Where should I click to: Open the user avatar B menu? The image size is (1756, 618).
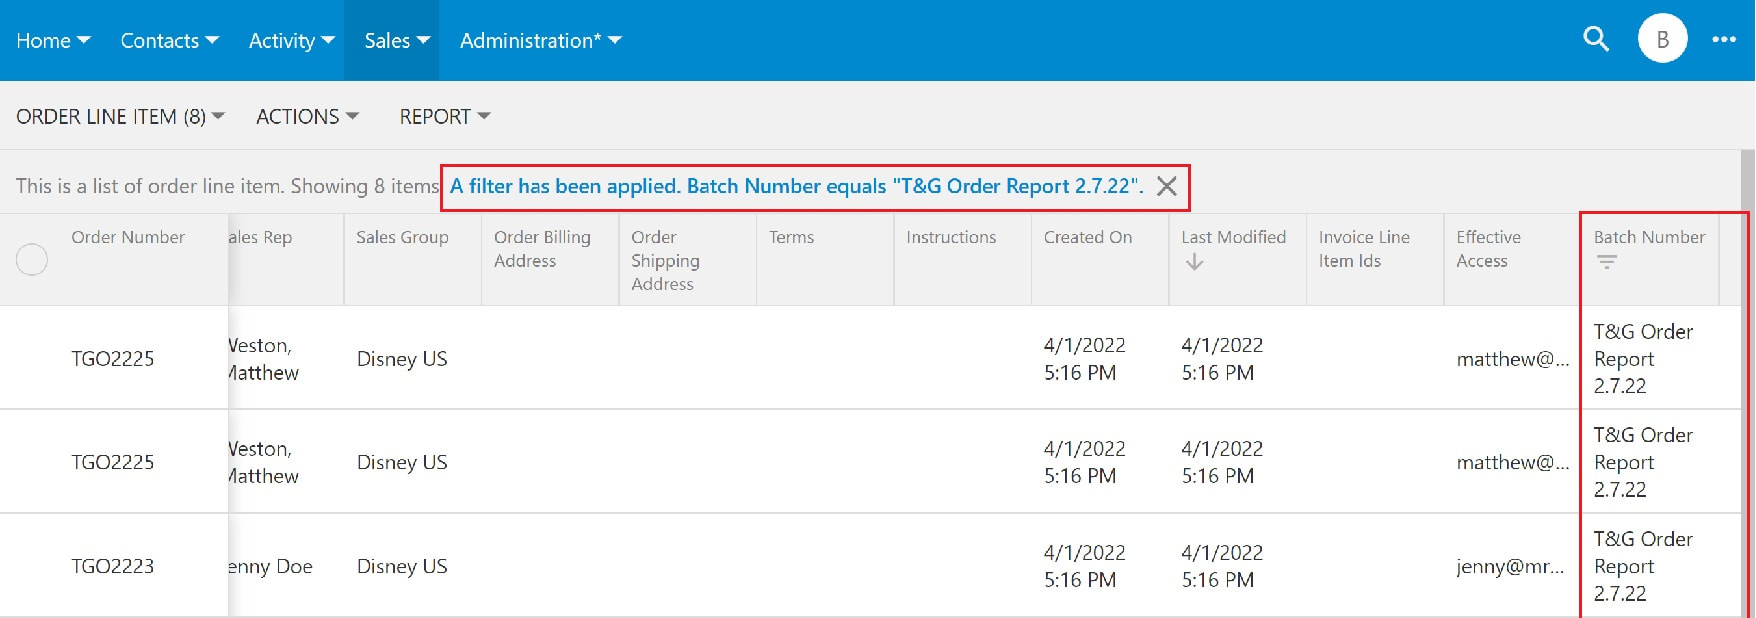[1662, 40]
